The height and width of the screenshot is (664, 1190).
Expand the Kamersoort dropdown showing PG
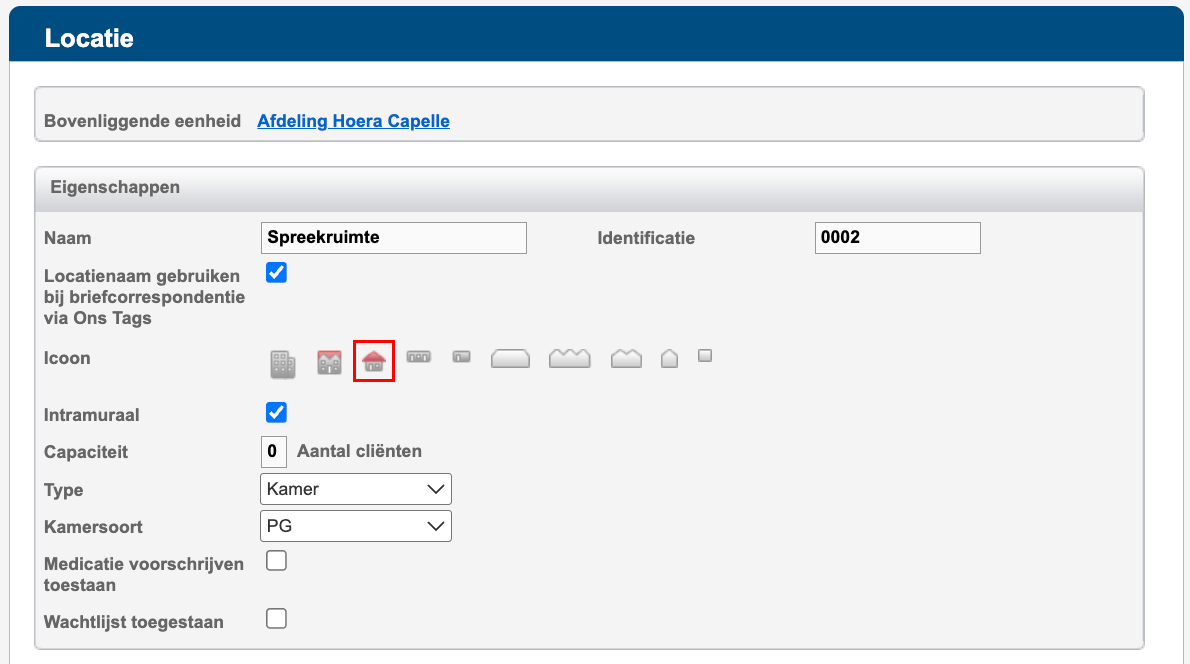click(356, 526)
